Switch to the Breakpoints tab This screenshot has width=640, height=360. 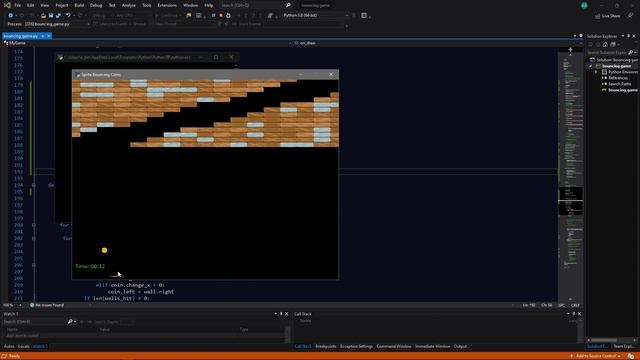(x=326, y=347)
